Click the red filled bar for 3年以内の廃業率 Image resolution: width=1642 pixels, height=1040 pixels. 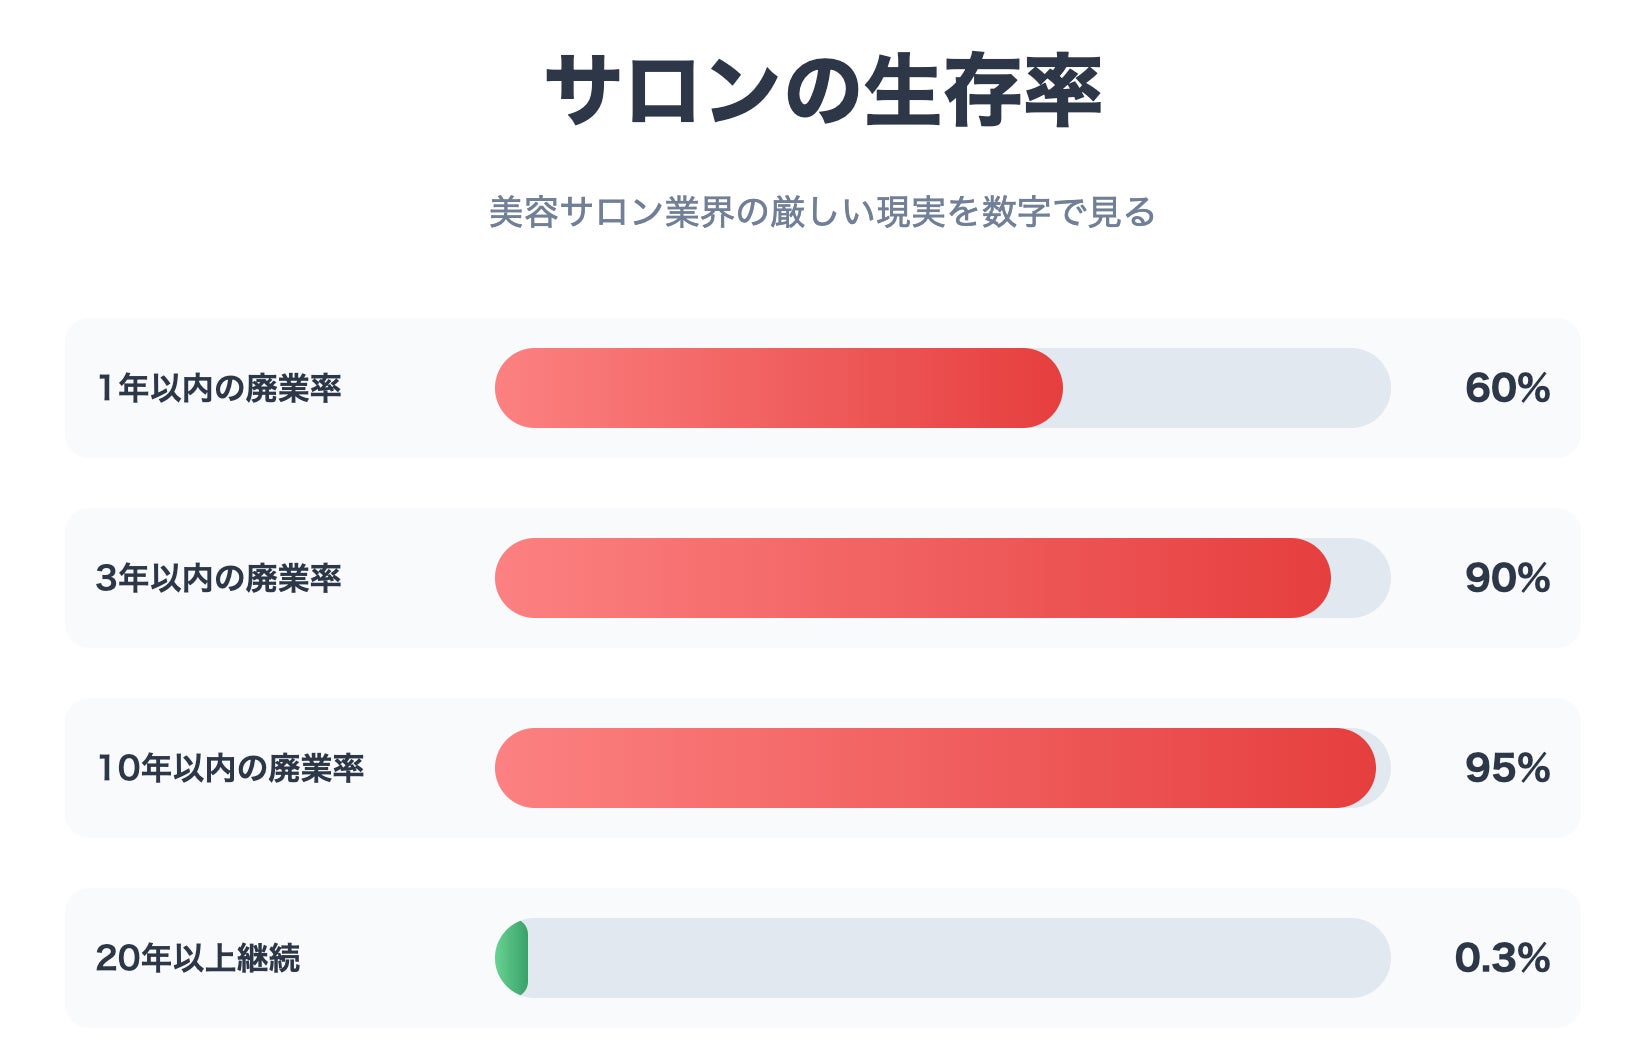coord(912,578)
